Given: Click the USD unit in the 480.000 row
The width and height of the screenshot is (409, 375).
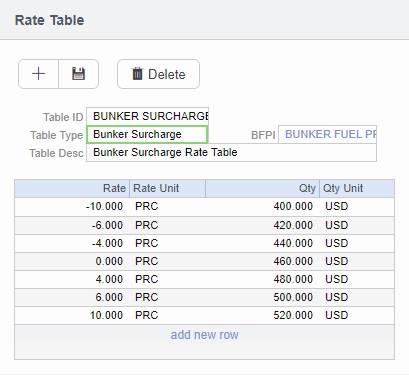Looking at the screenshot, I should coord(357,279).
